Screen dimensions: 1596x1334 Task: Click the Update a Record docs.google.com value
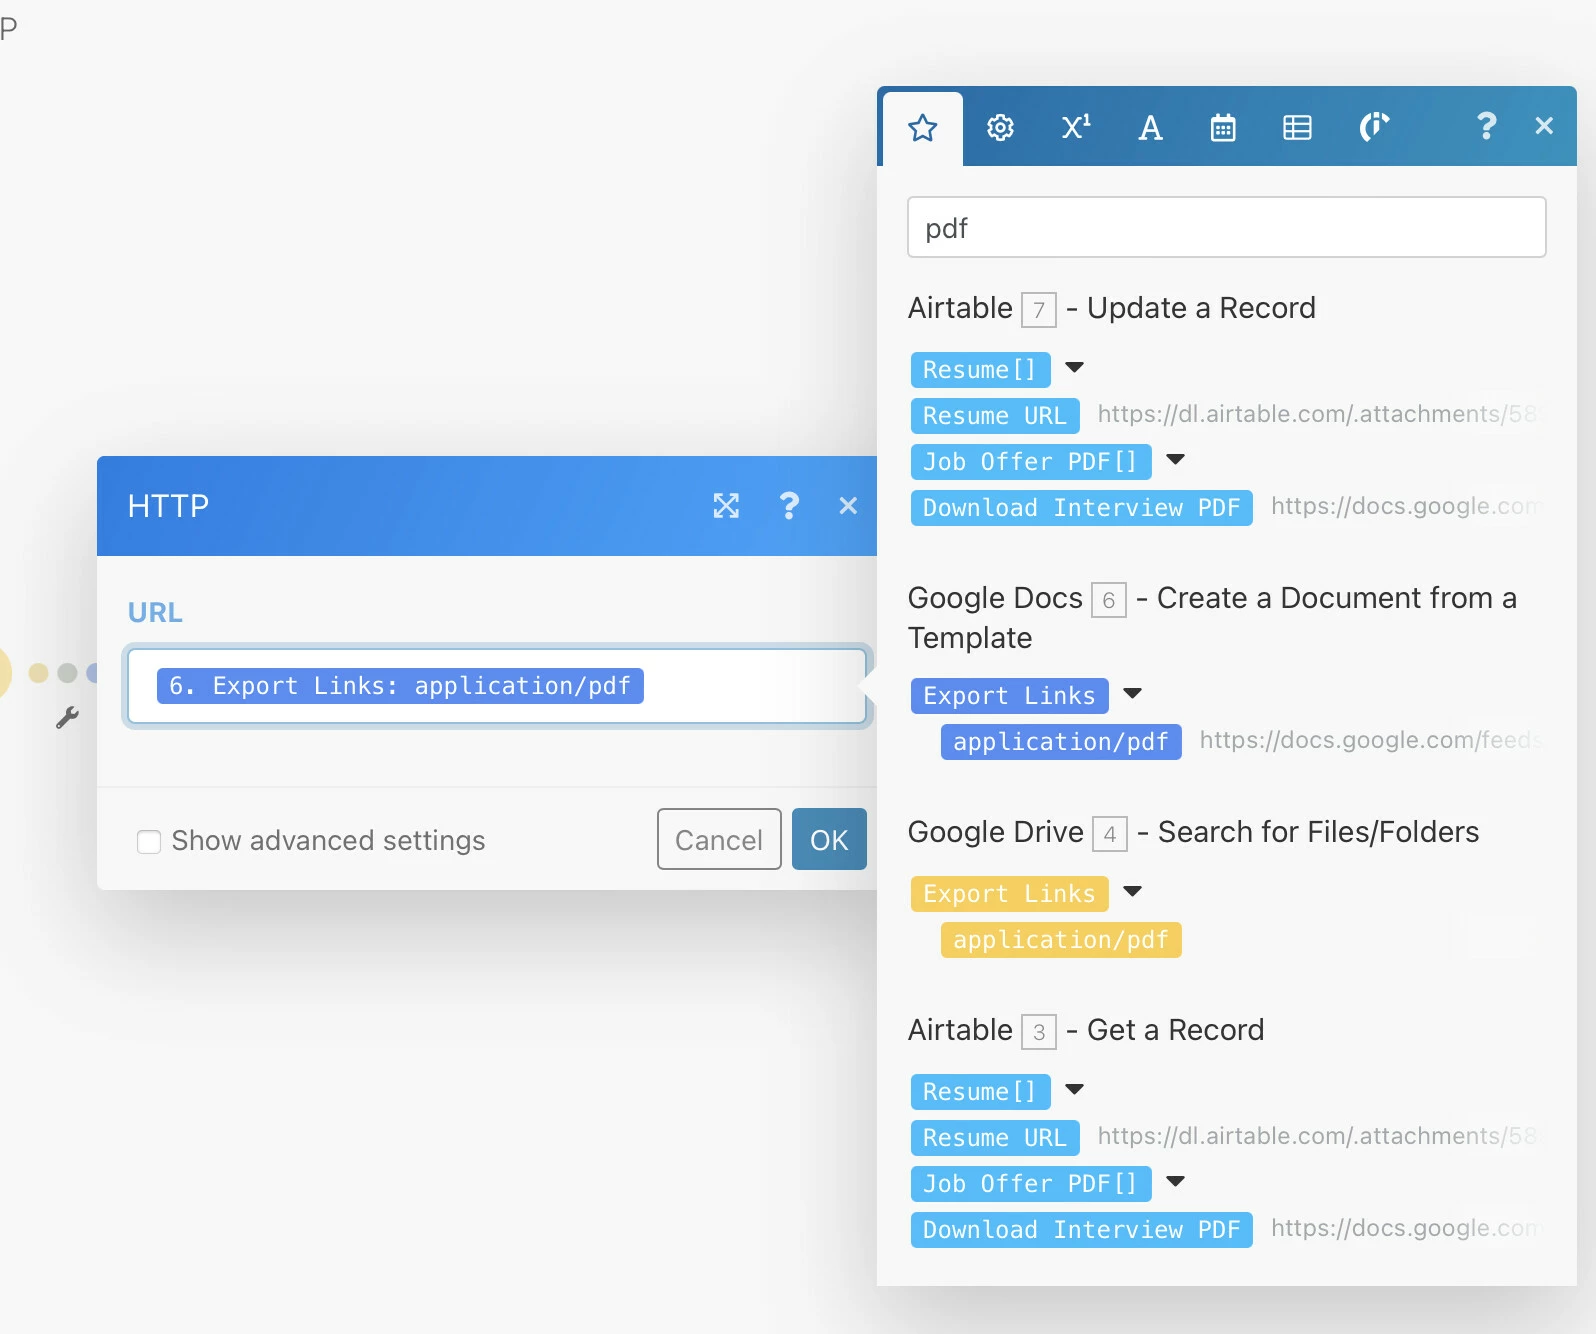click(x=1406, y=506)
